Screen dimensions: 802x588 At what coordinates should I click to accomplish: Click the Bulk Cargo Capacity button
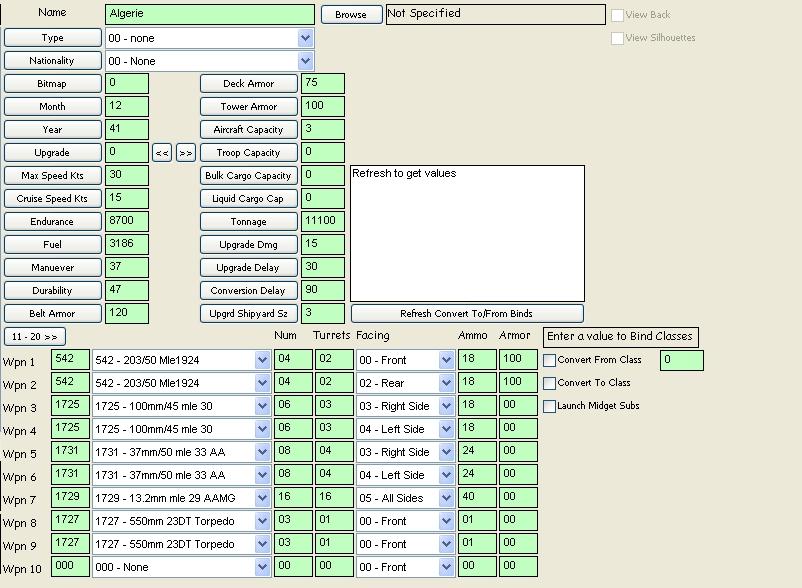point(249,175)
